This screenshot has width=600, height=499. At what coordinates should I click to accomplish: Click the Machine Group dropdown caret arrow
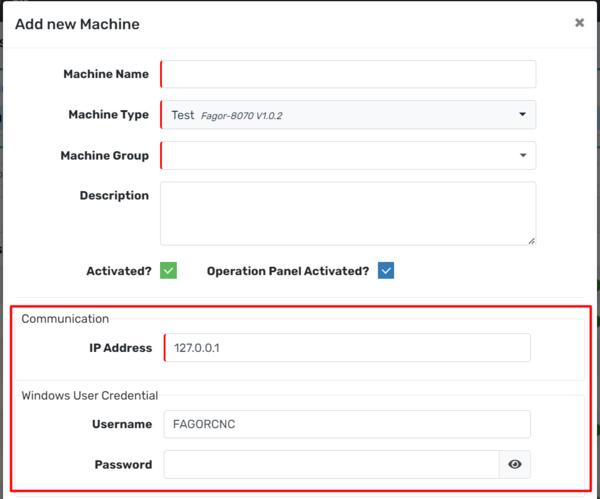522,156
